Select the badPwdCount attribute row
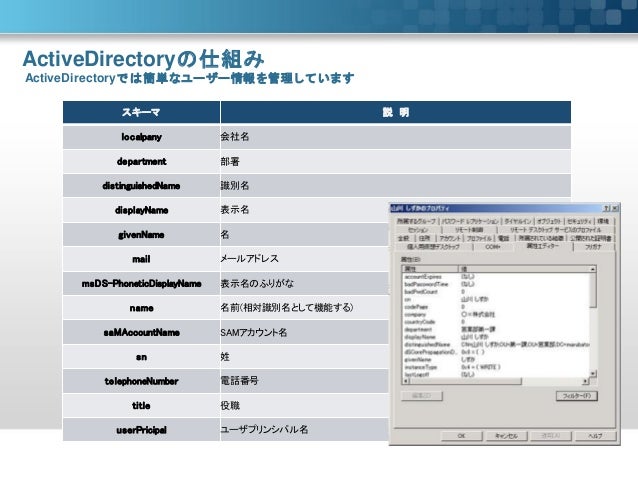Screen dimensions: 638x479 (x=496, y=292)
